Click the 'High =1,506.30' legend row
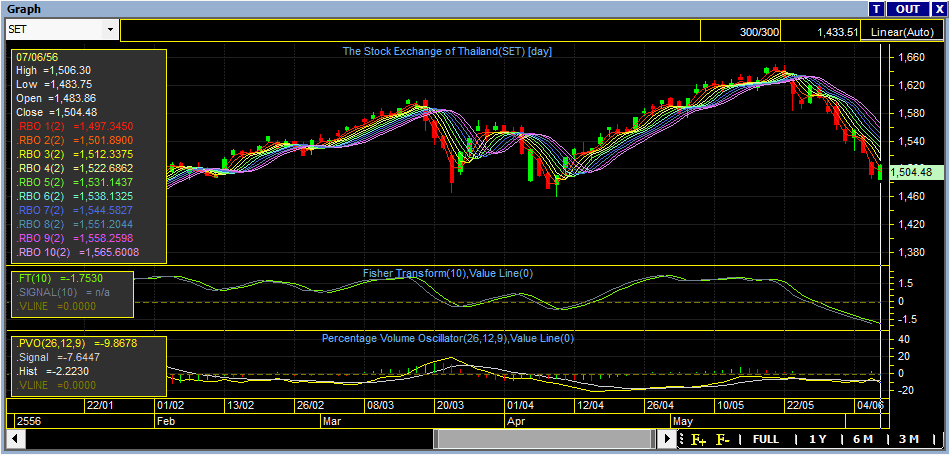Viewport: 950px width, 455px height. pos(53,70)
